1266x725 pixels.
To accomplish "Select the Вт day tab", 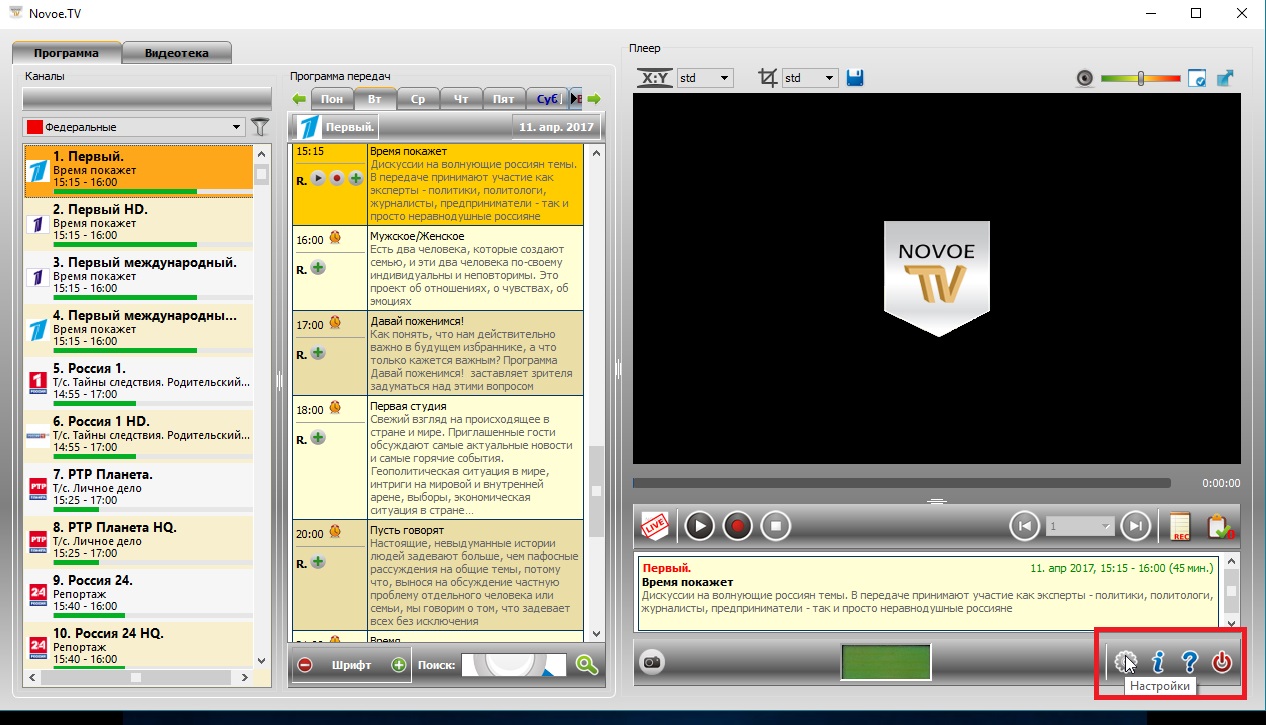I will (x=375, y=99).
